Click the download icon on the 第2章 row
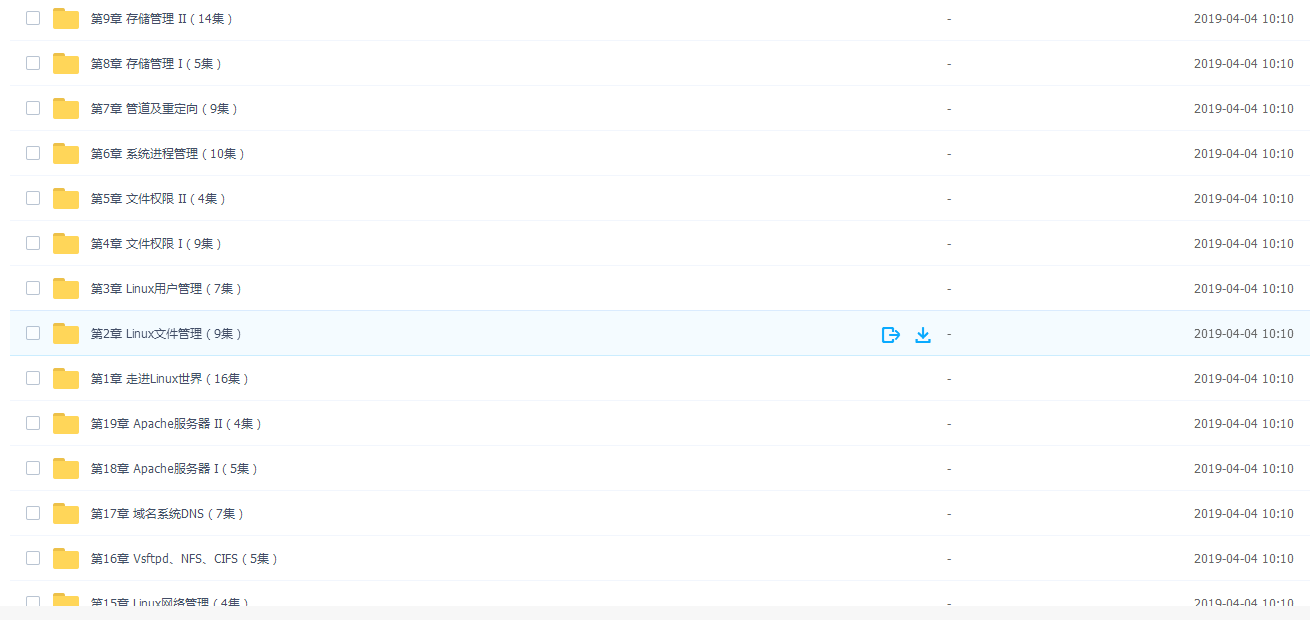The width and height of the screenshot is (1310, 620). click(923, 335)
